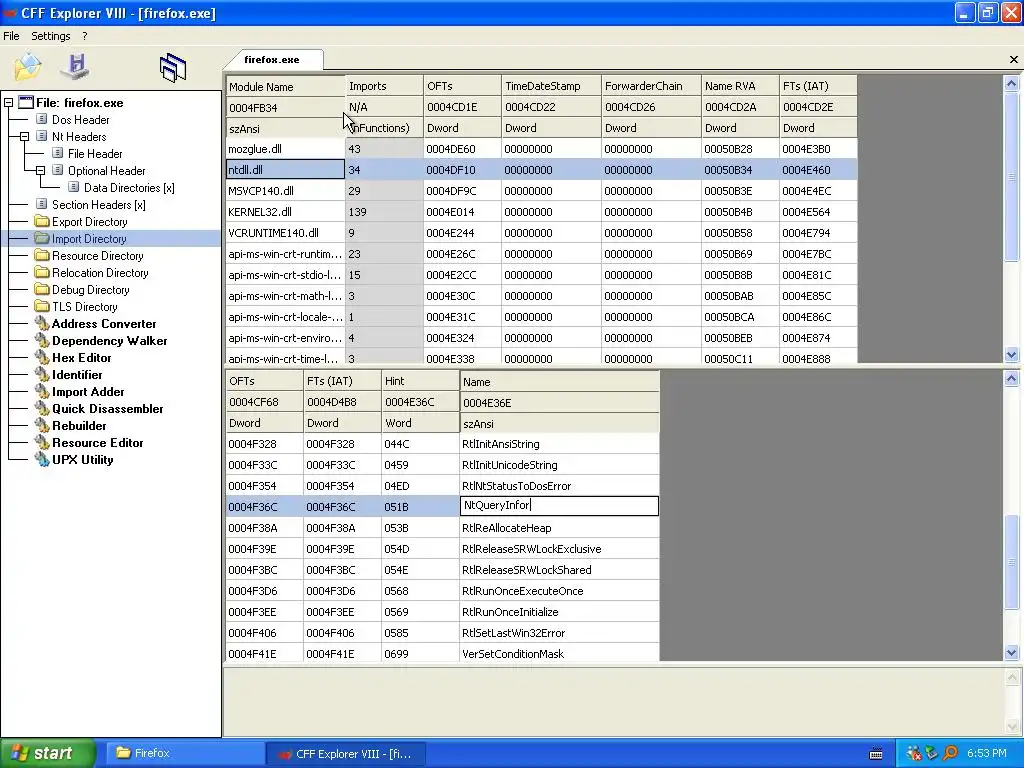Collapse the File: firefox.exe tree root
The width and height of the screenshot is (1024, 768).
pyautogui.click(x=8, y=103)
